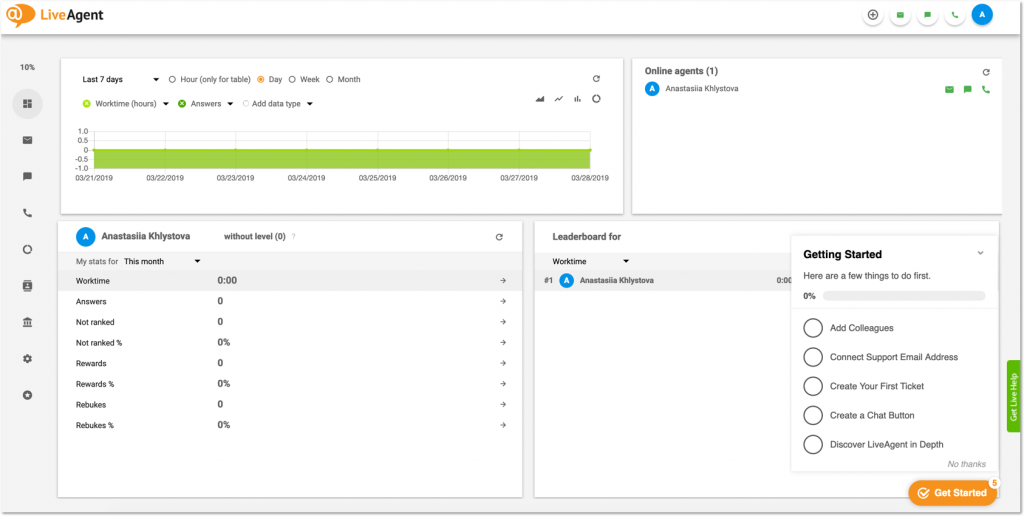The height and width of the screenshot is (516, 1024).
Task: Check off Connect Support Email Address circle
Action: (x=813, y=357)
